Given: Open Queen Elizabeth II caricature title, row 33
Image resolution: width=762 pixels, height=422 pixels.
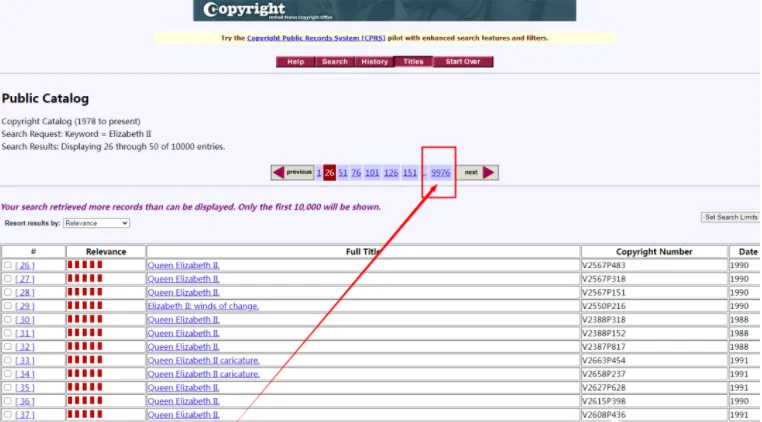Looking at the screenshot, I should coord(204,361).
